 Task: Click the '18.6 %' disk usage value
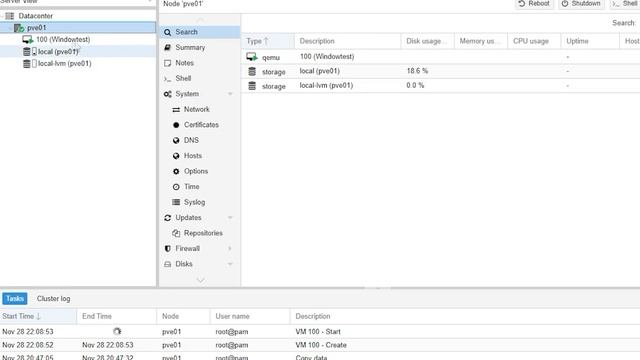pos(417,71)
